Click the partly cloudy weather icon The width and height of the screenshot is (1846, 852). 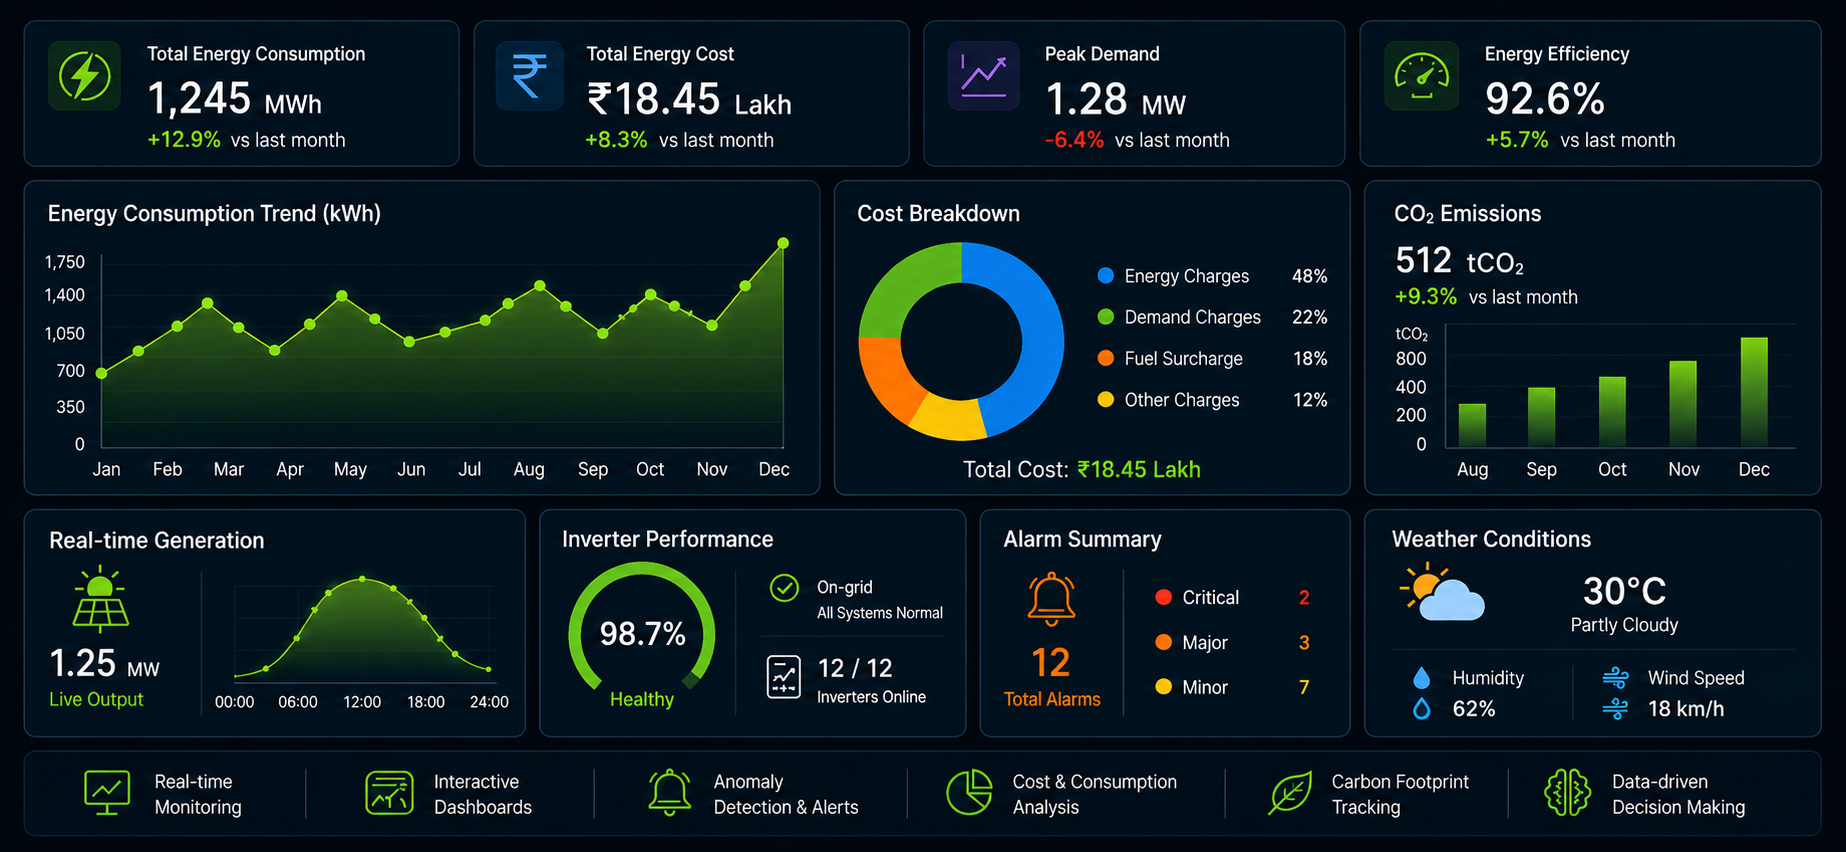click(1442, 593)
